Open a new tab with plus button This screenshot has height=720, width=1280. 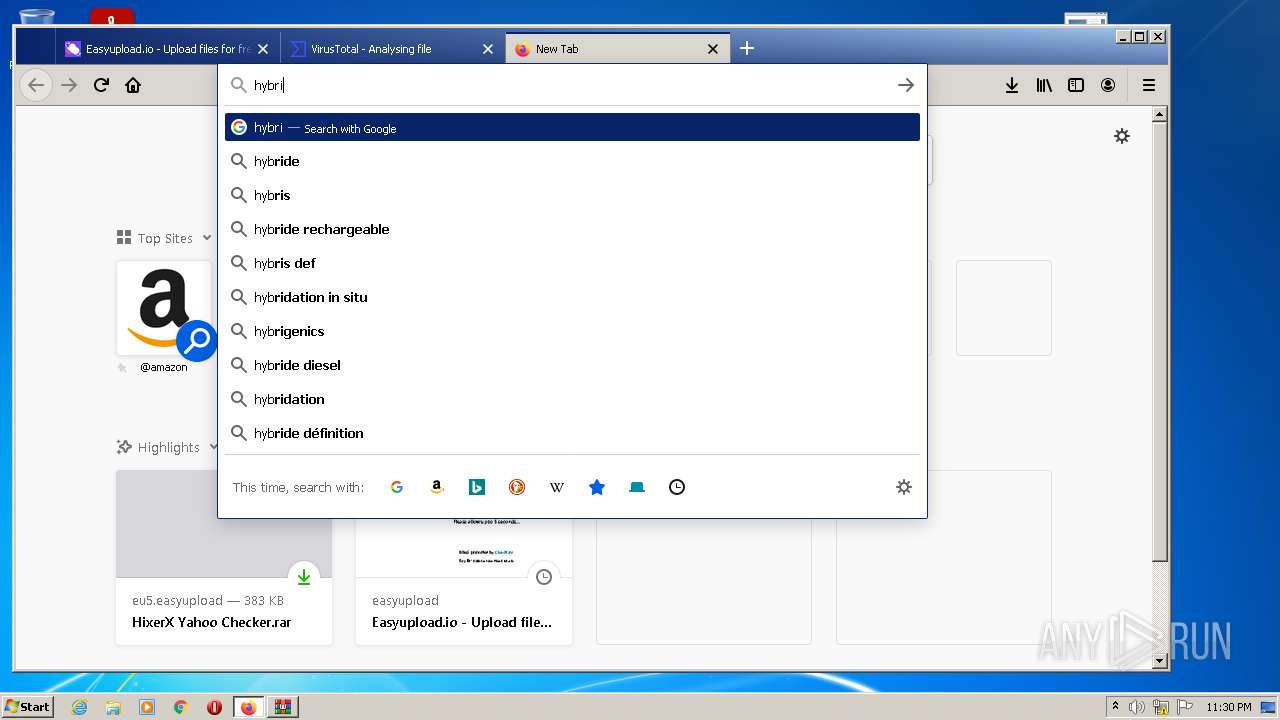pos(747,48)
